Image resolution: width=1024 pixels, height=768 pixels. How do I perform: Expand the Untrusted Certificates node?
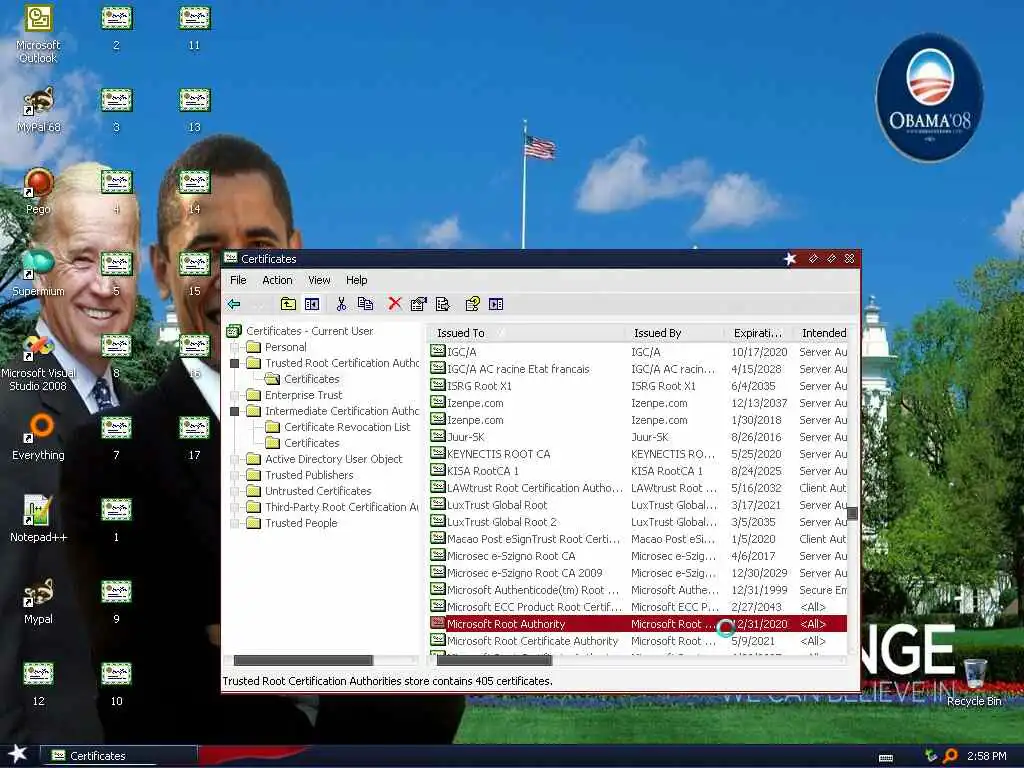point(234,491)
